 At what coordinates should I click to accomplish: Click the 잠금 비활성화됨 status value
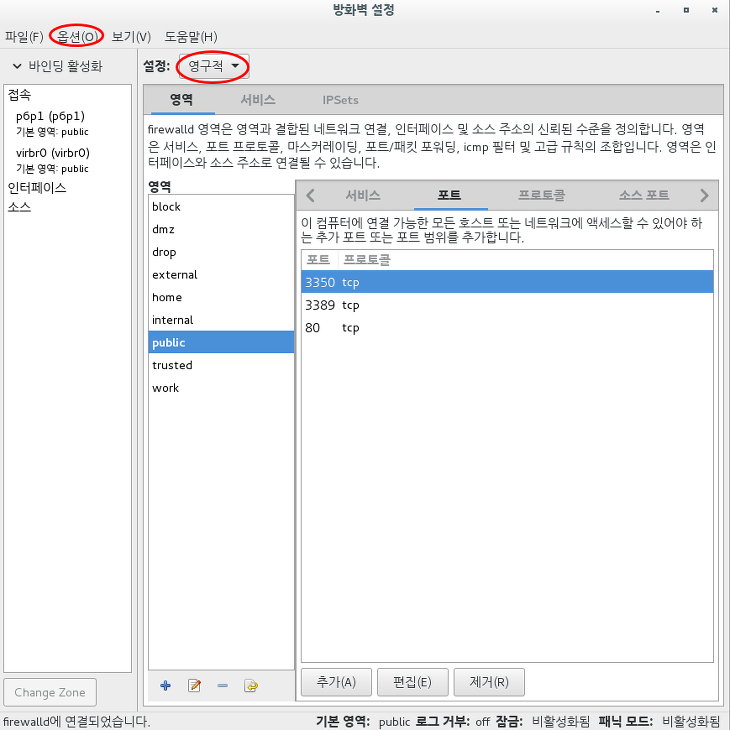[x=561, y=722]
